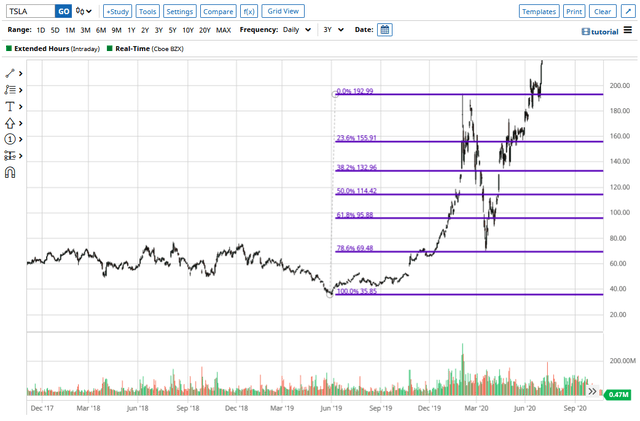Select the 5Y range
This screenshot has width=640, height=421.
pos(173,30)
